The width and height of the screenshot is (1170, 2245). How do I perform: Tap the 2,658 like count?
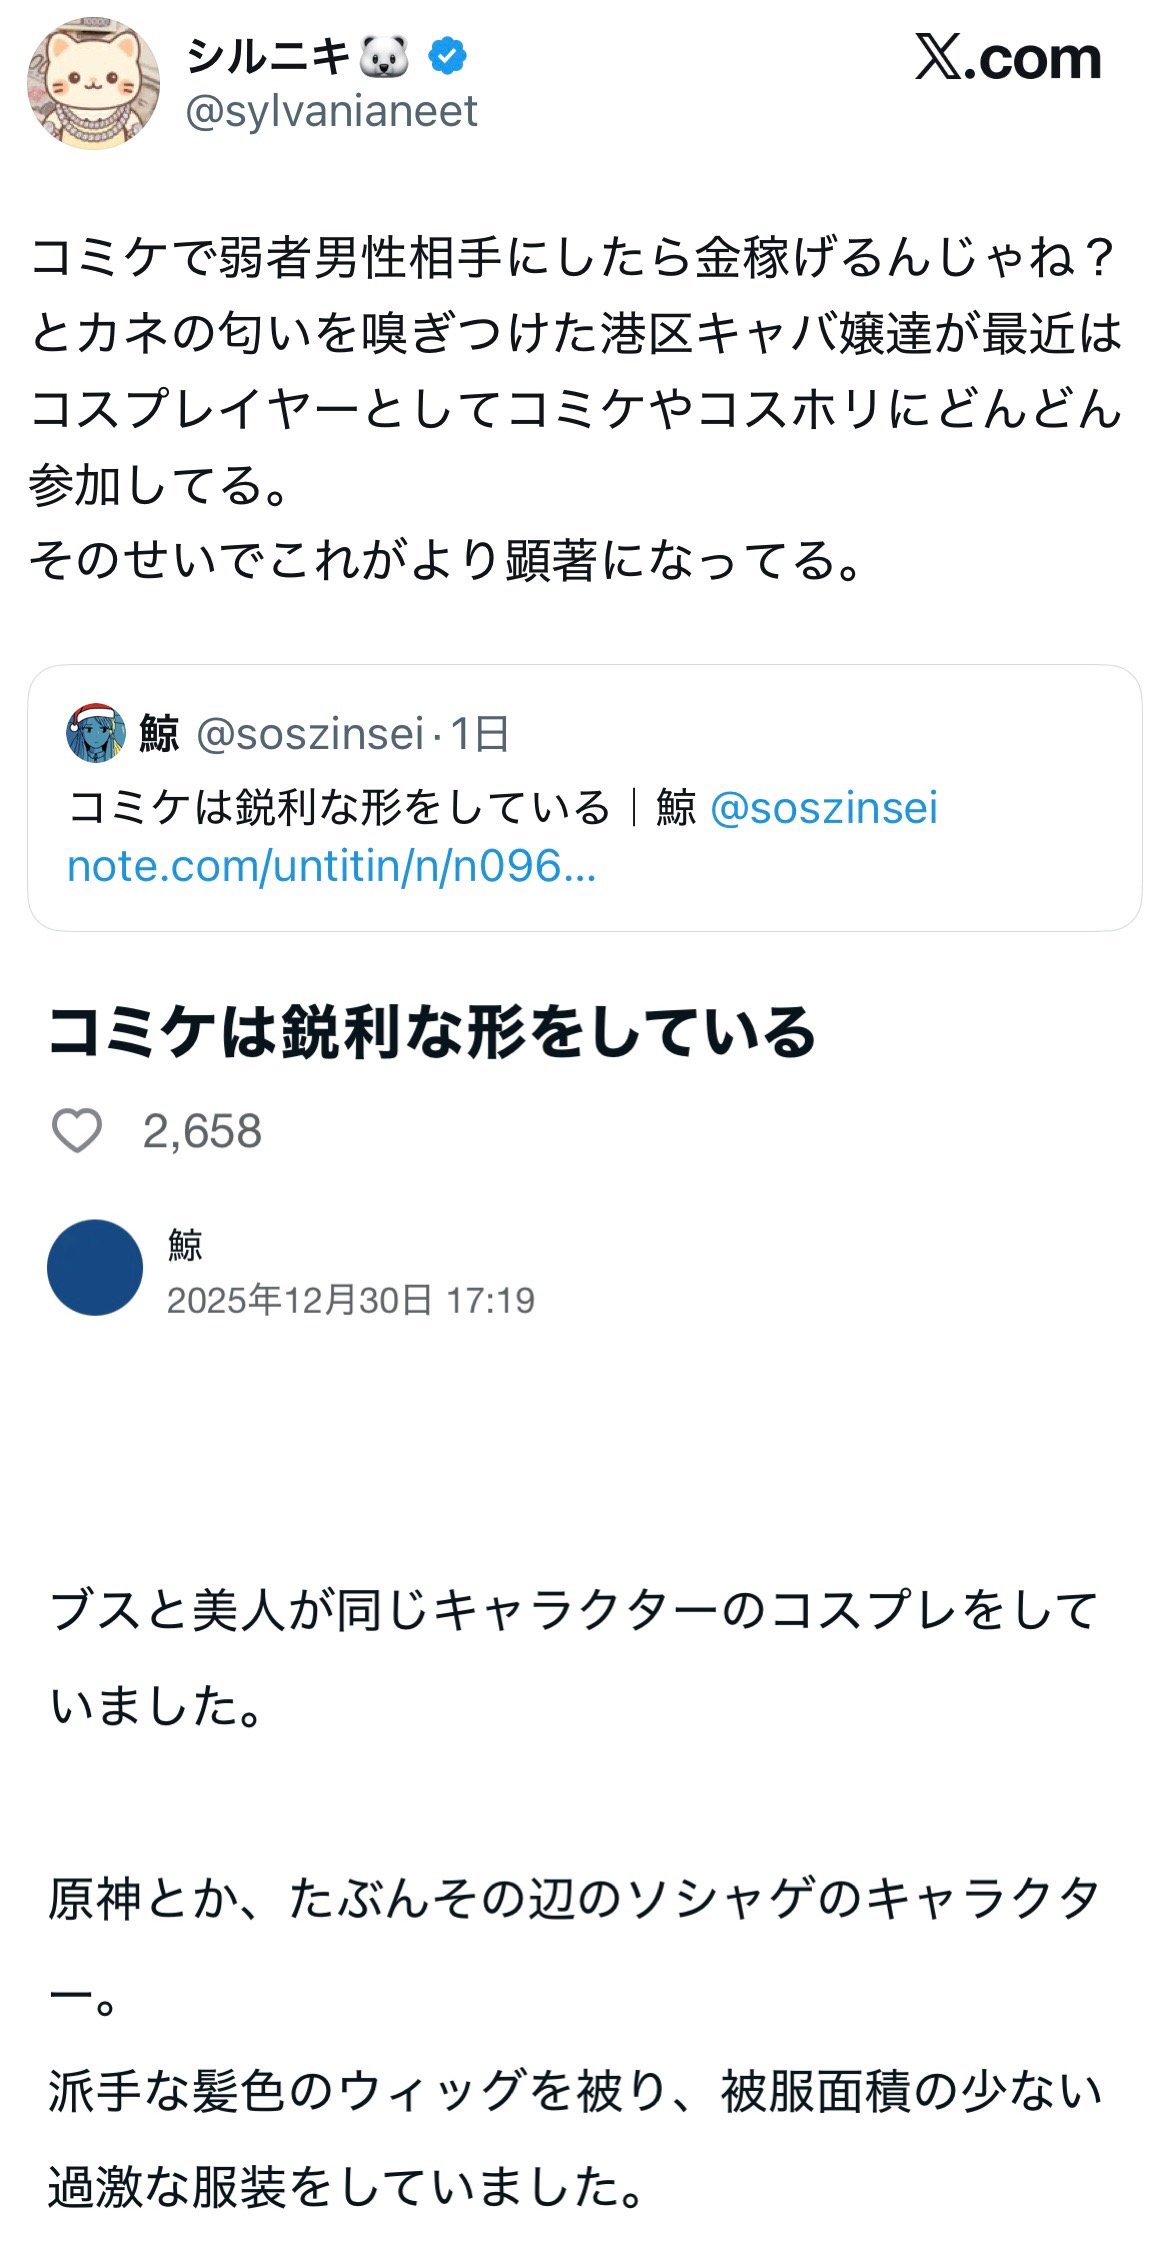pos(202,1132)
